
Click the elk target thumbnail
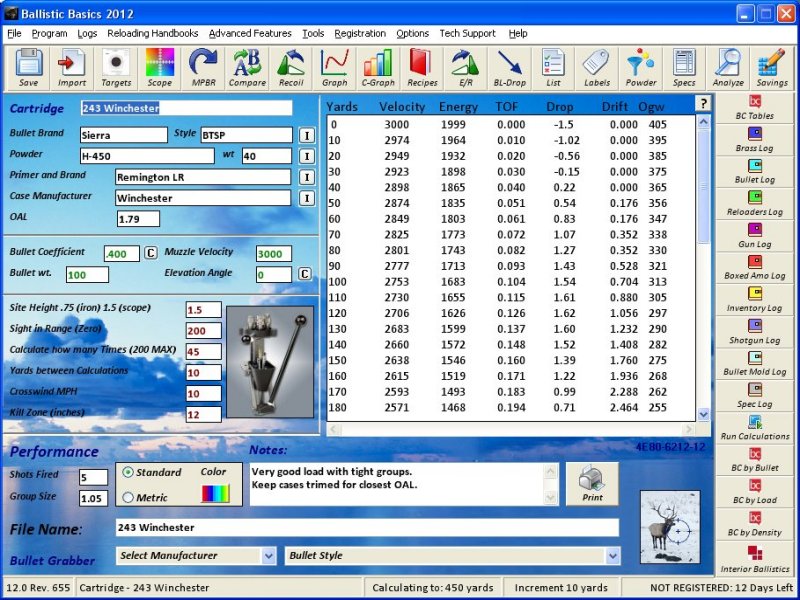pos(670,527)
